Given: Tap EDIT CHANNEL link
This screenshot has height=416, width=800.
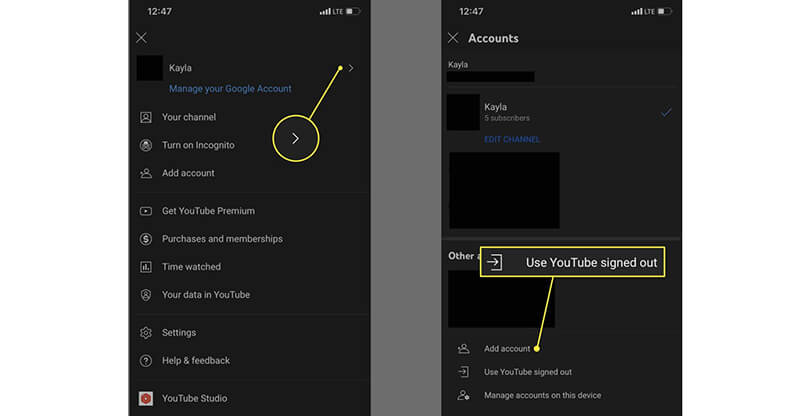Looking at the screenshot, I should pyautogui.click(x=512, y=139).
